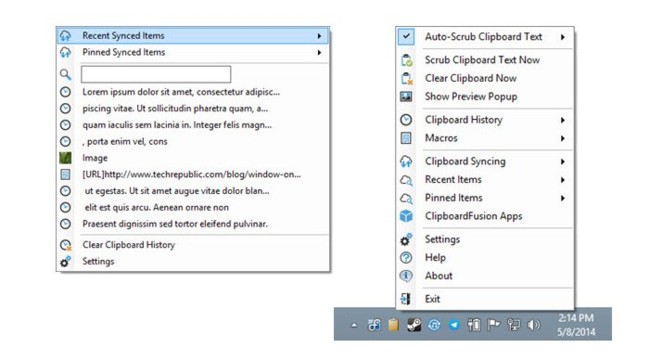Click the magnifier search icon in history menu
Viewport: 650px width, 361px height.
[x=65, y=74]
